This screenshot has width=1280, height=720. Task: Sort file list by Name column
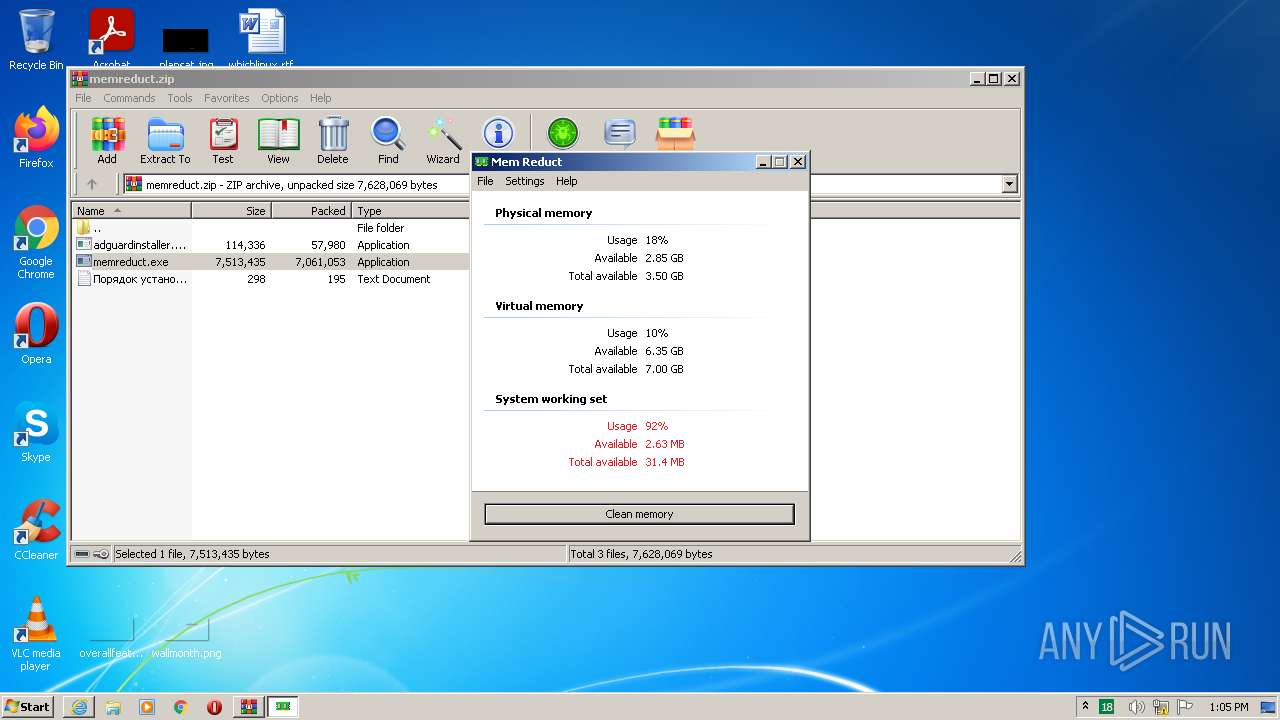(x=131, y=211)
